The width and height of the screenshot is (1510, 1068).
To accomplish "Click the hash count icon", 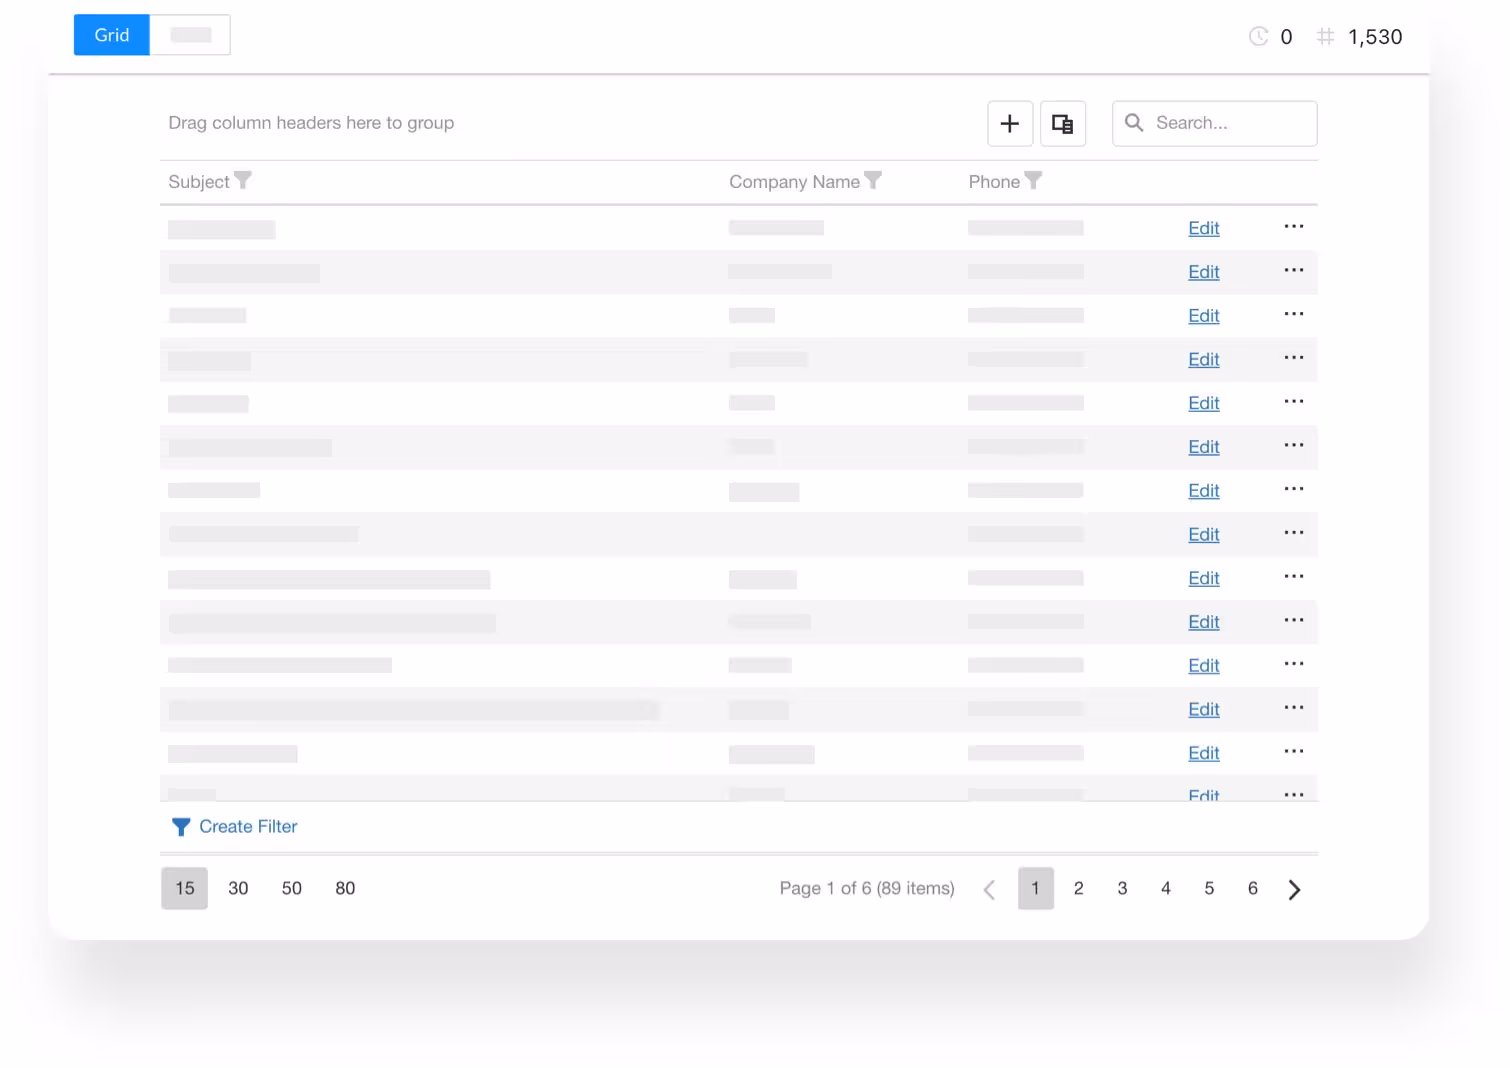I will pyautogui.click(x=1325, y=37).
